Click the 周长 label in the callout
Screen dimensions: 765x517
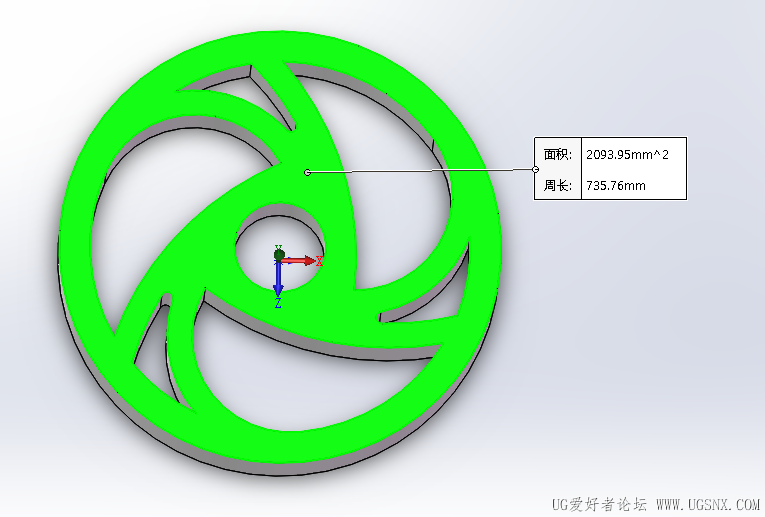pos(558,185)
